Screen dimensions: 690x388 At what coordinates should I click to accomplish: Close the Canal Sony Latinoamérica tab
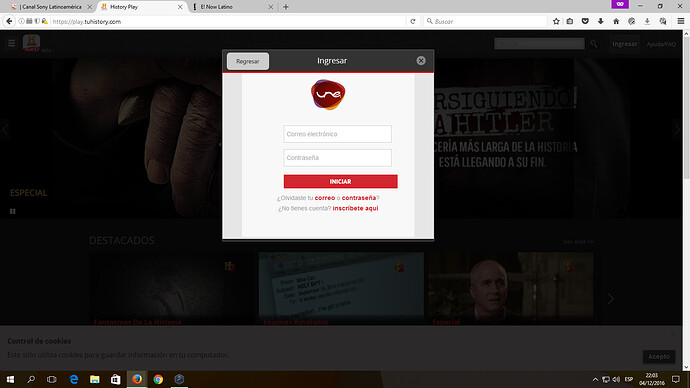pyautogui.click(x=90, y=7)
